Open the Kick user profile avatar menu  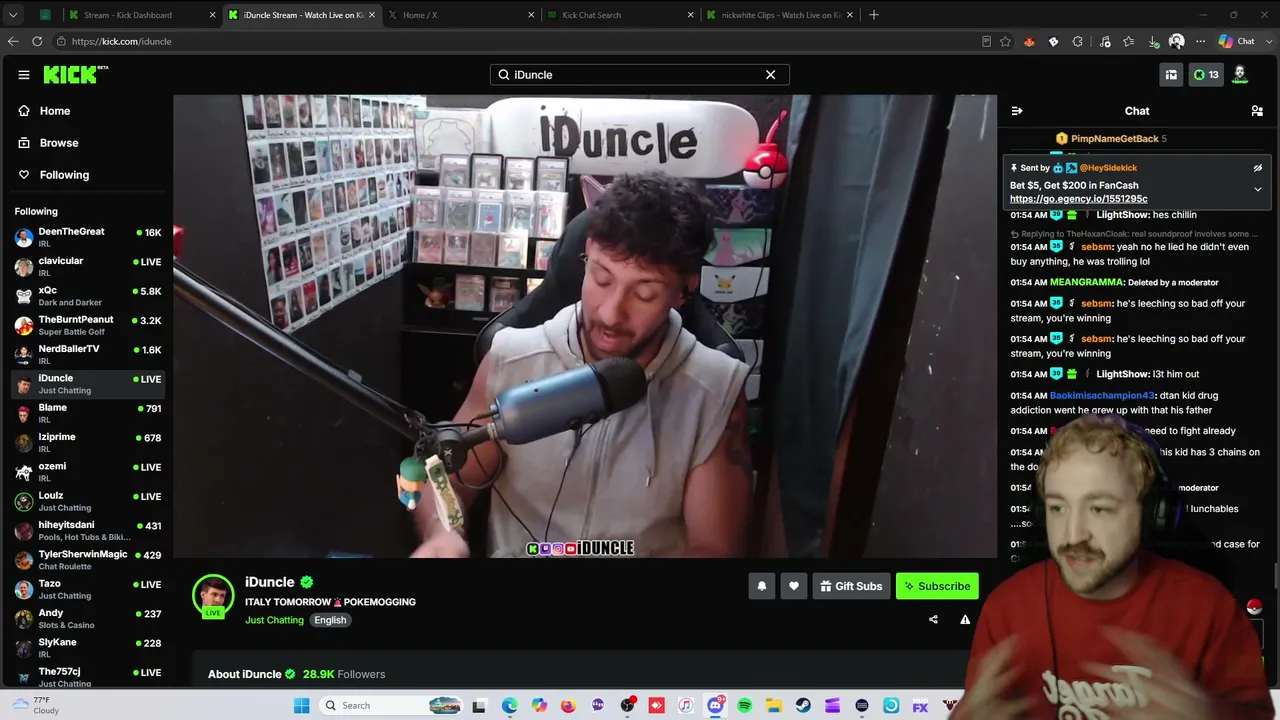(x=1240, y=75)
